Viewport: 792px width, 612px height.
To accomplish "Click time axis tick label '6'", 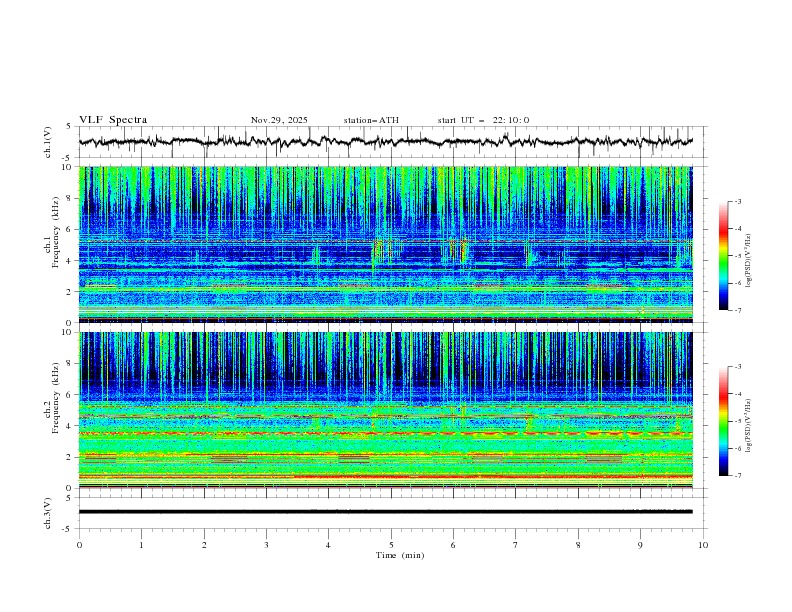I will 454,545.
